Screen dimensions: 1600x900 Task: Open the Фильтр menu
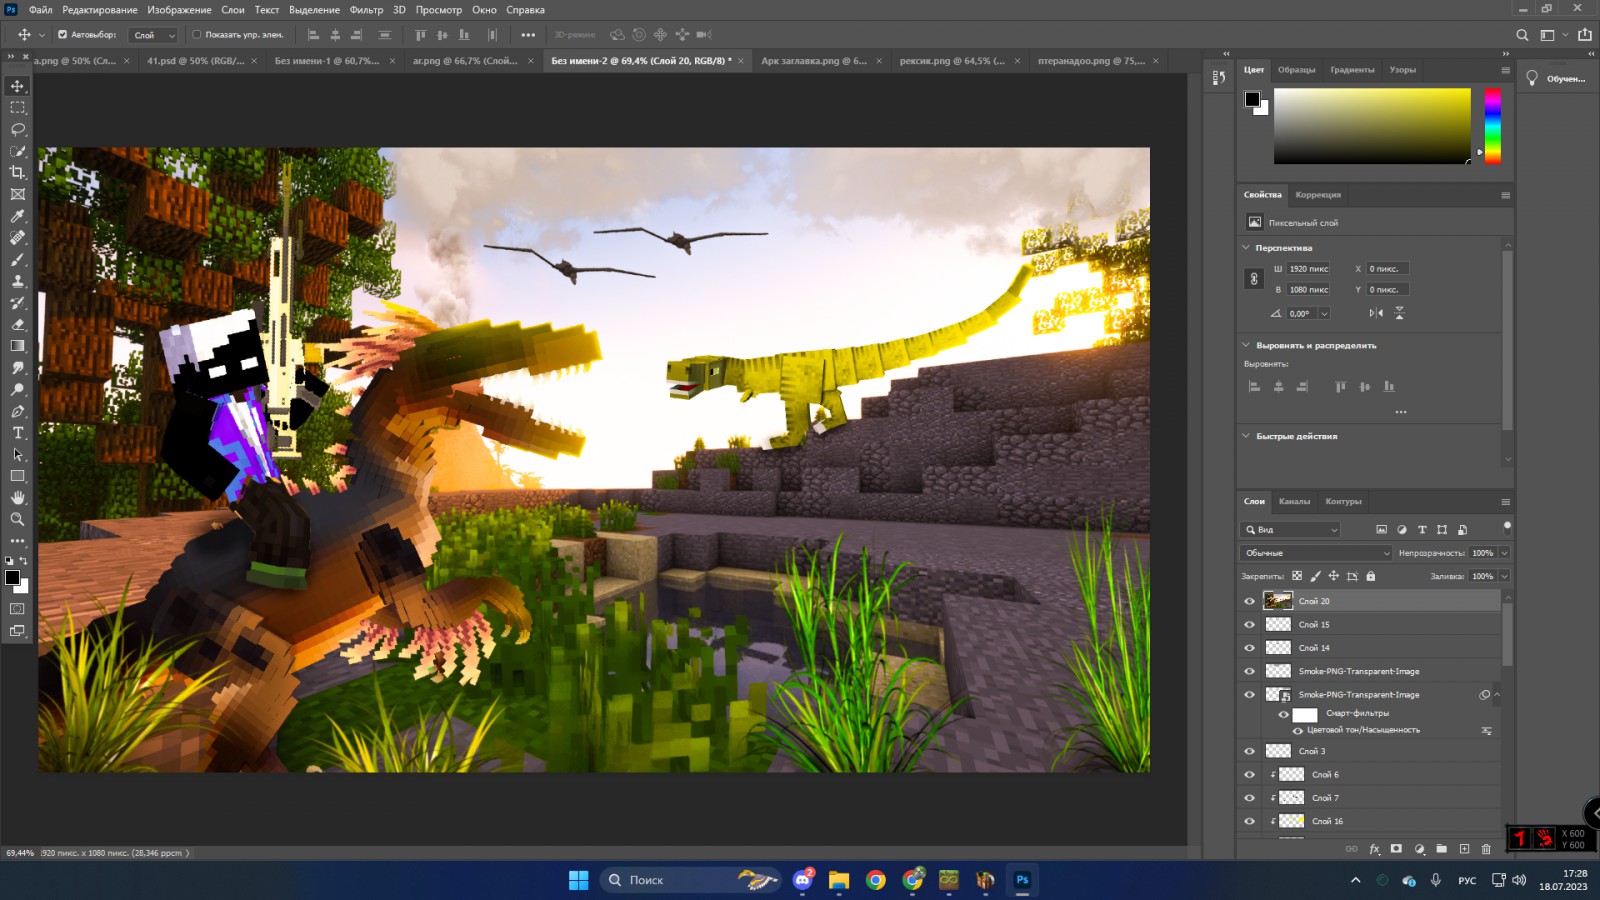tap(366, 10)
